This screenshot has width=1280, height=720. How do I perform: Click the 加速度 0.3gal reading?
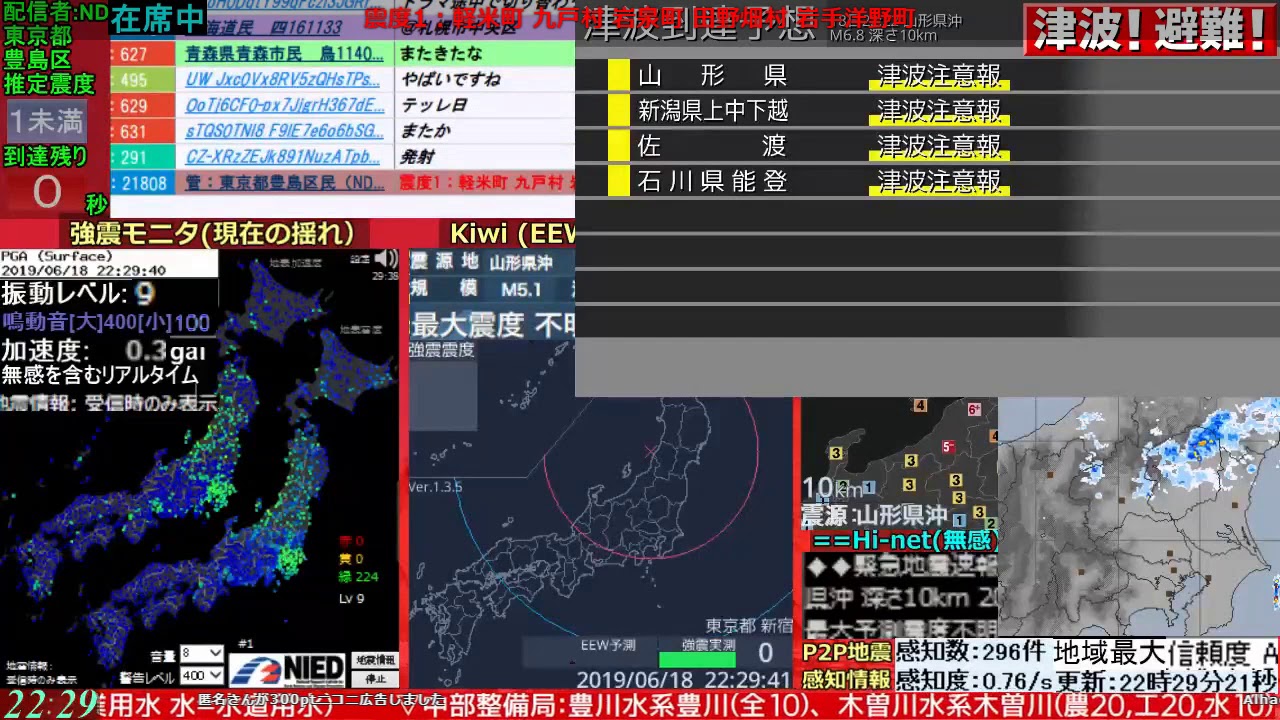tap(103, 351)
